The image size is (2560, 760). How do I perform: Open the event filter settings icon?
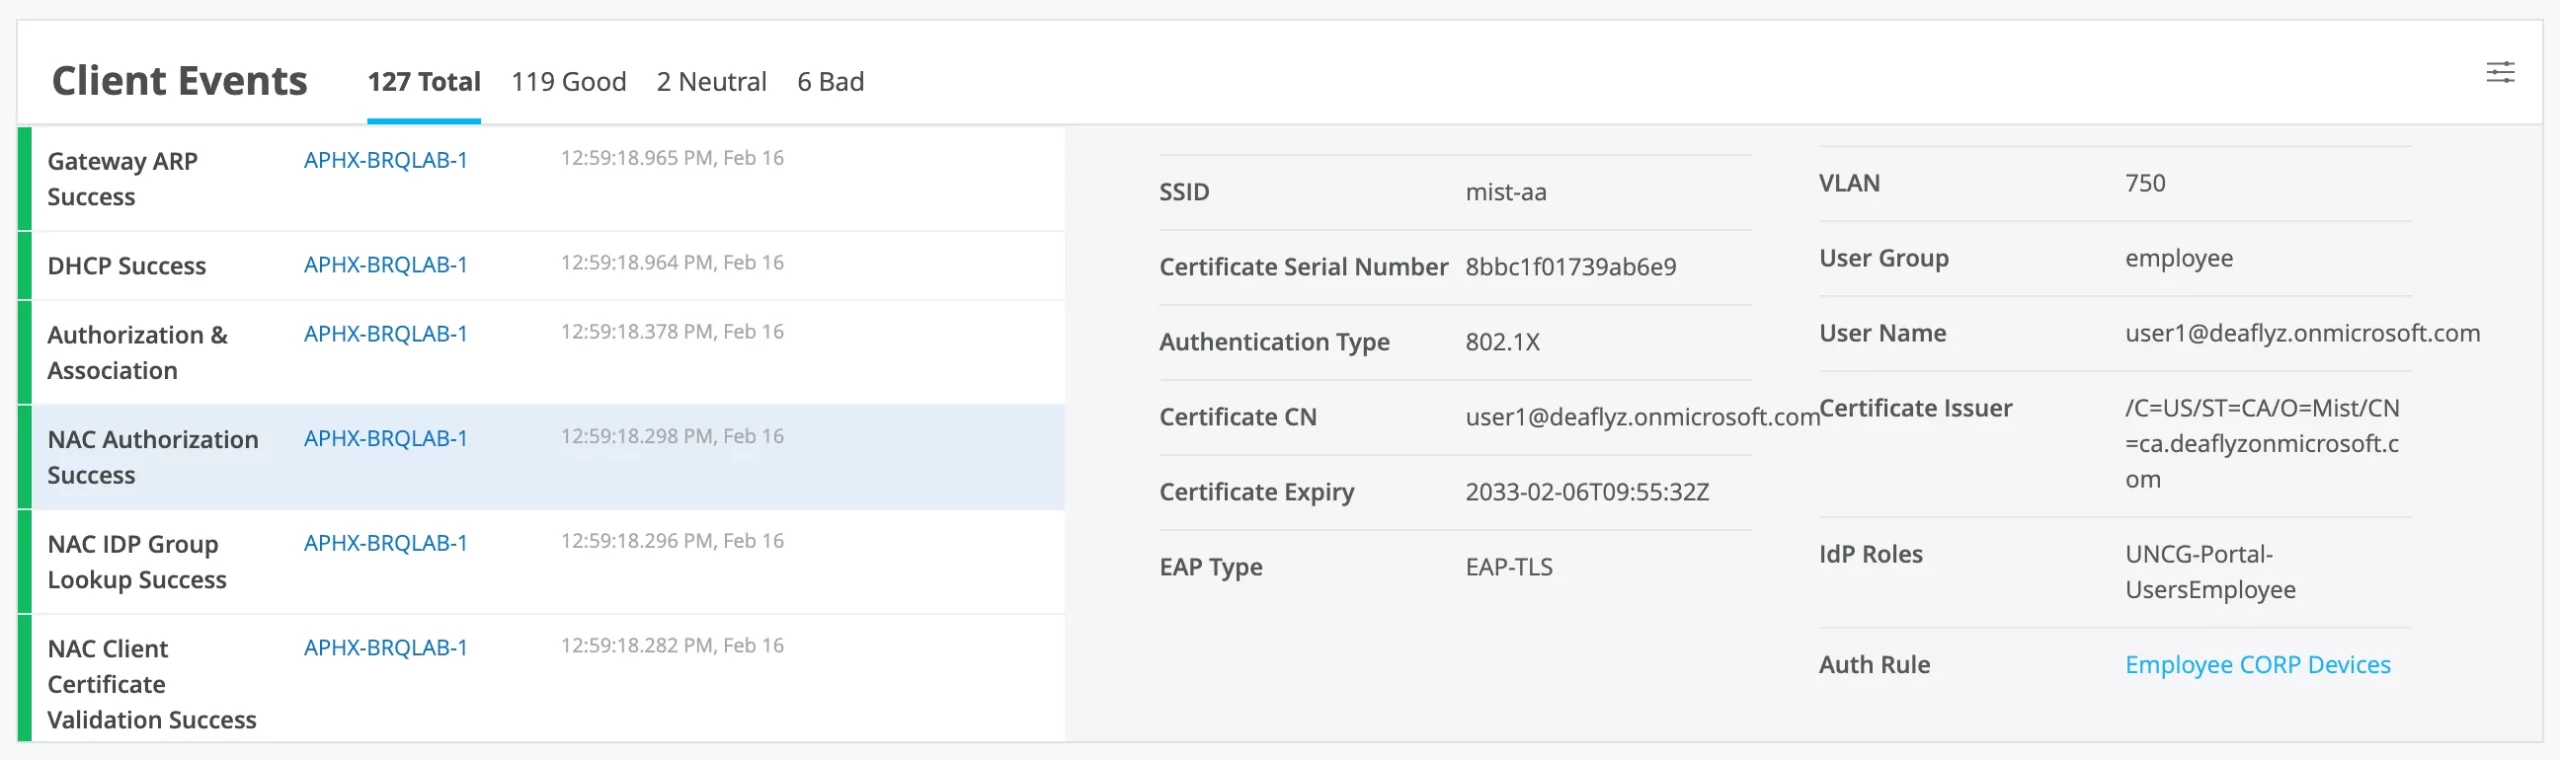point(2500,72)
